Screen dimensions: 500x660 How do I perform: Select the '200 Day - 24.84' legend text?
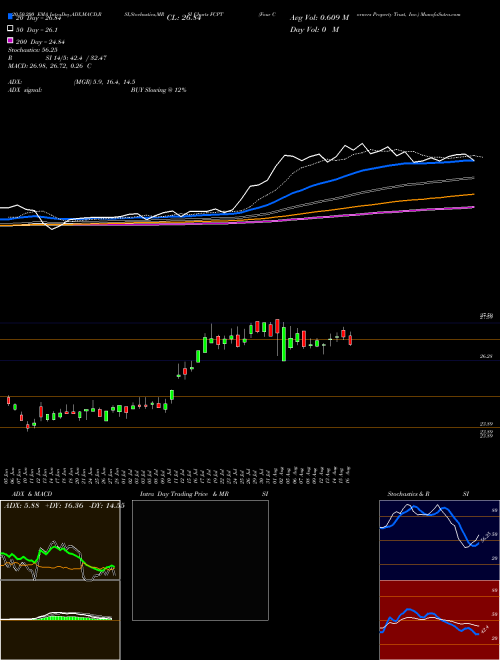(x=40, y=42)
